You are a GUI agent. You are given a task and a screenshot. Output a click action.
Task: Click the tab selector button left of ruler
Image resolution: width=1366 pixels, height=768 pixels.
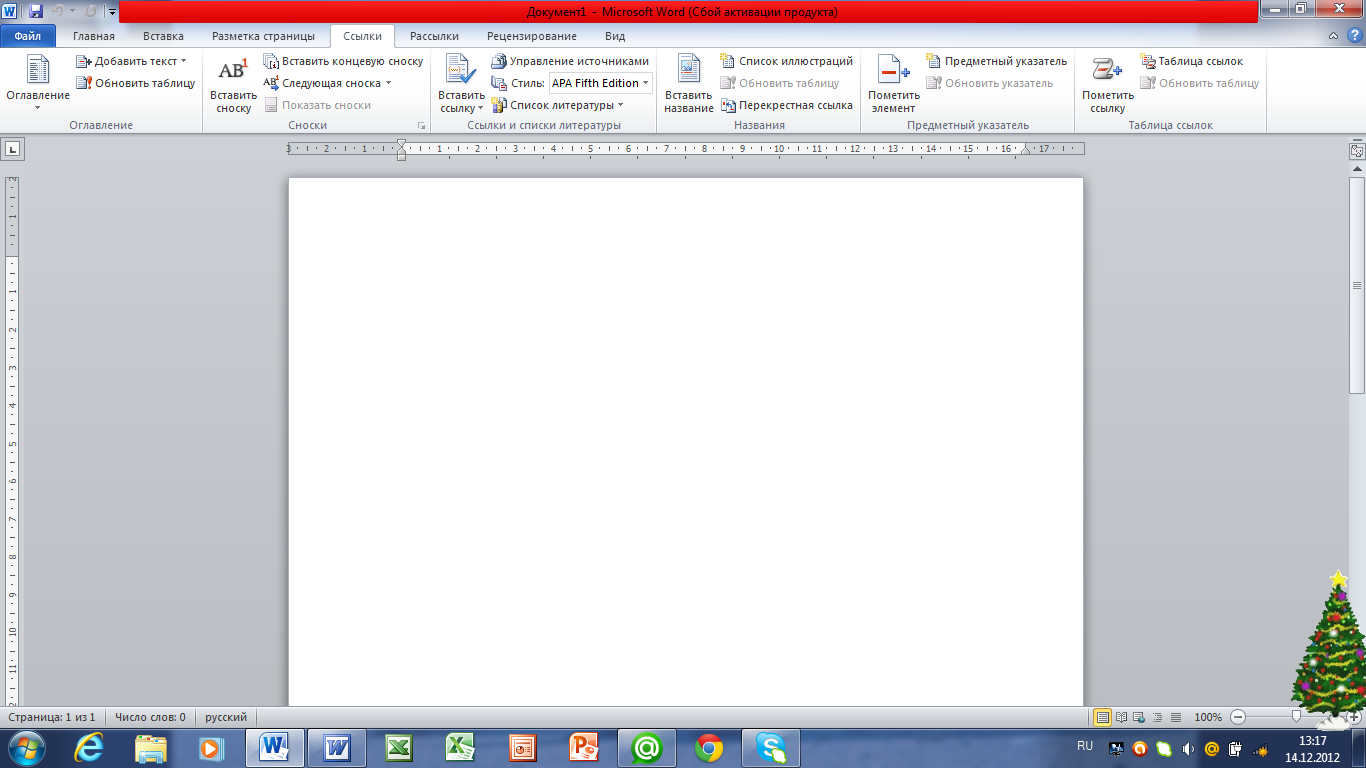(x=13, y=149)
